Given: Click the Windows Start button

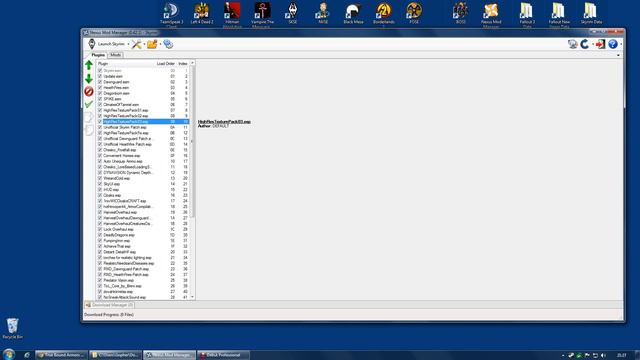Looking at the screenshot, I should tap(9, 354).
